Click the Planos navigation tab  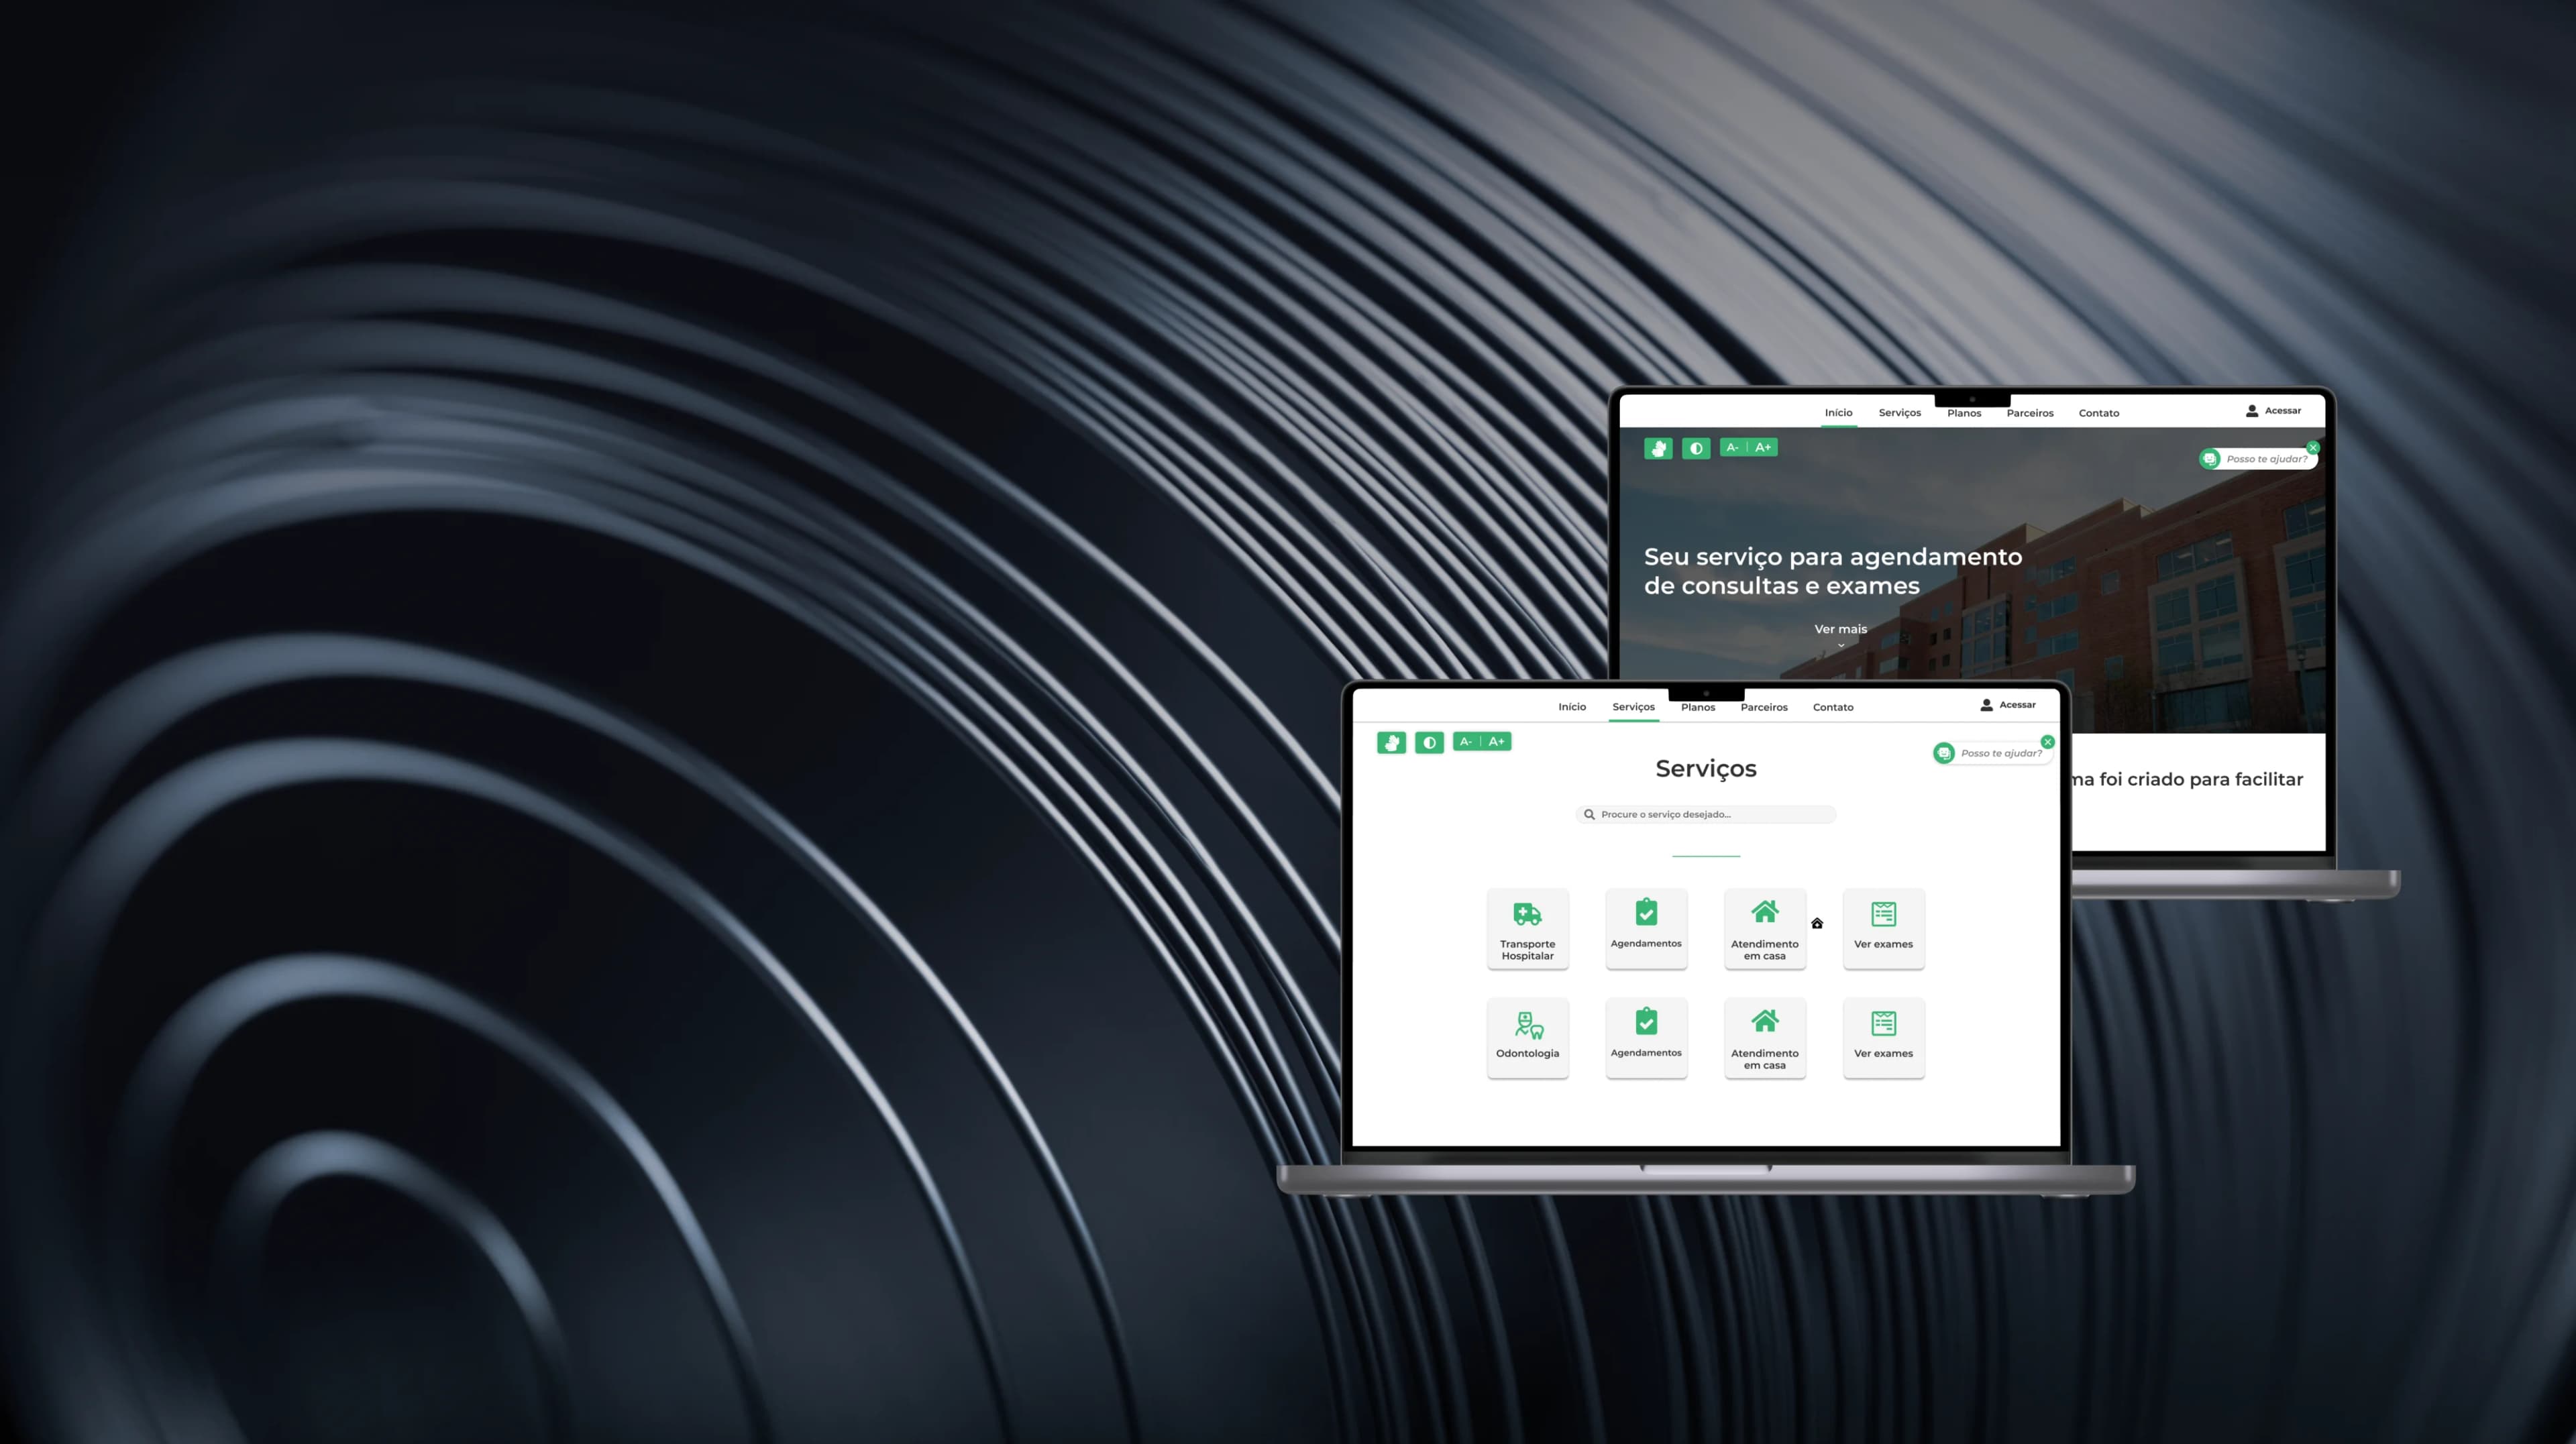[1699, 706]
